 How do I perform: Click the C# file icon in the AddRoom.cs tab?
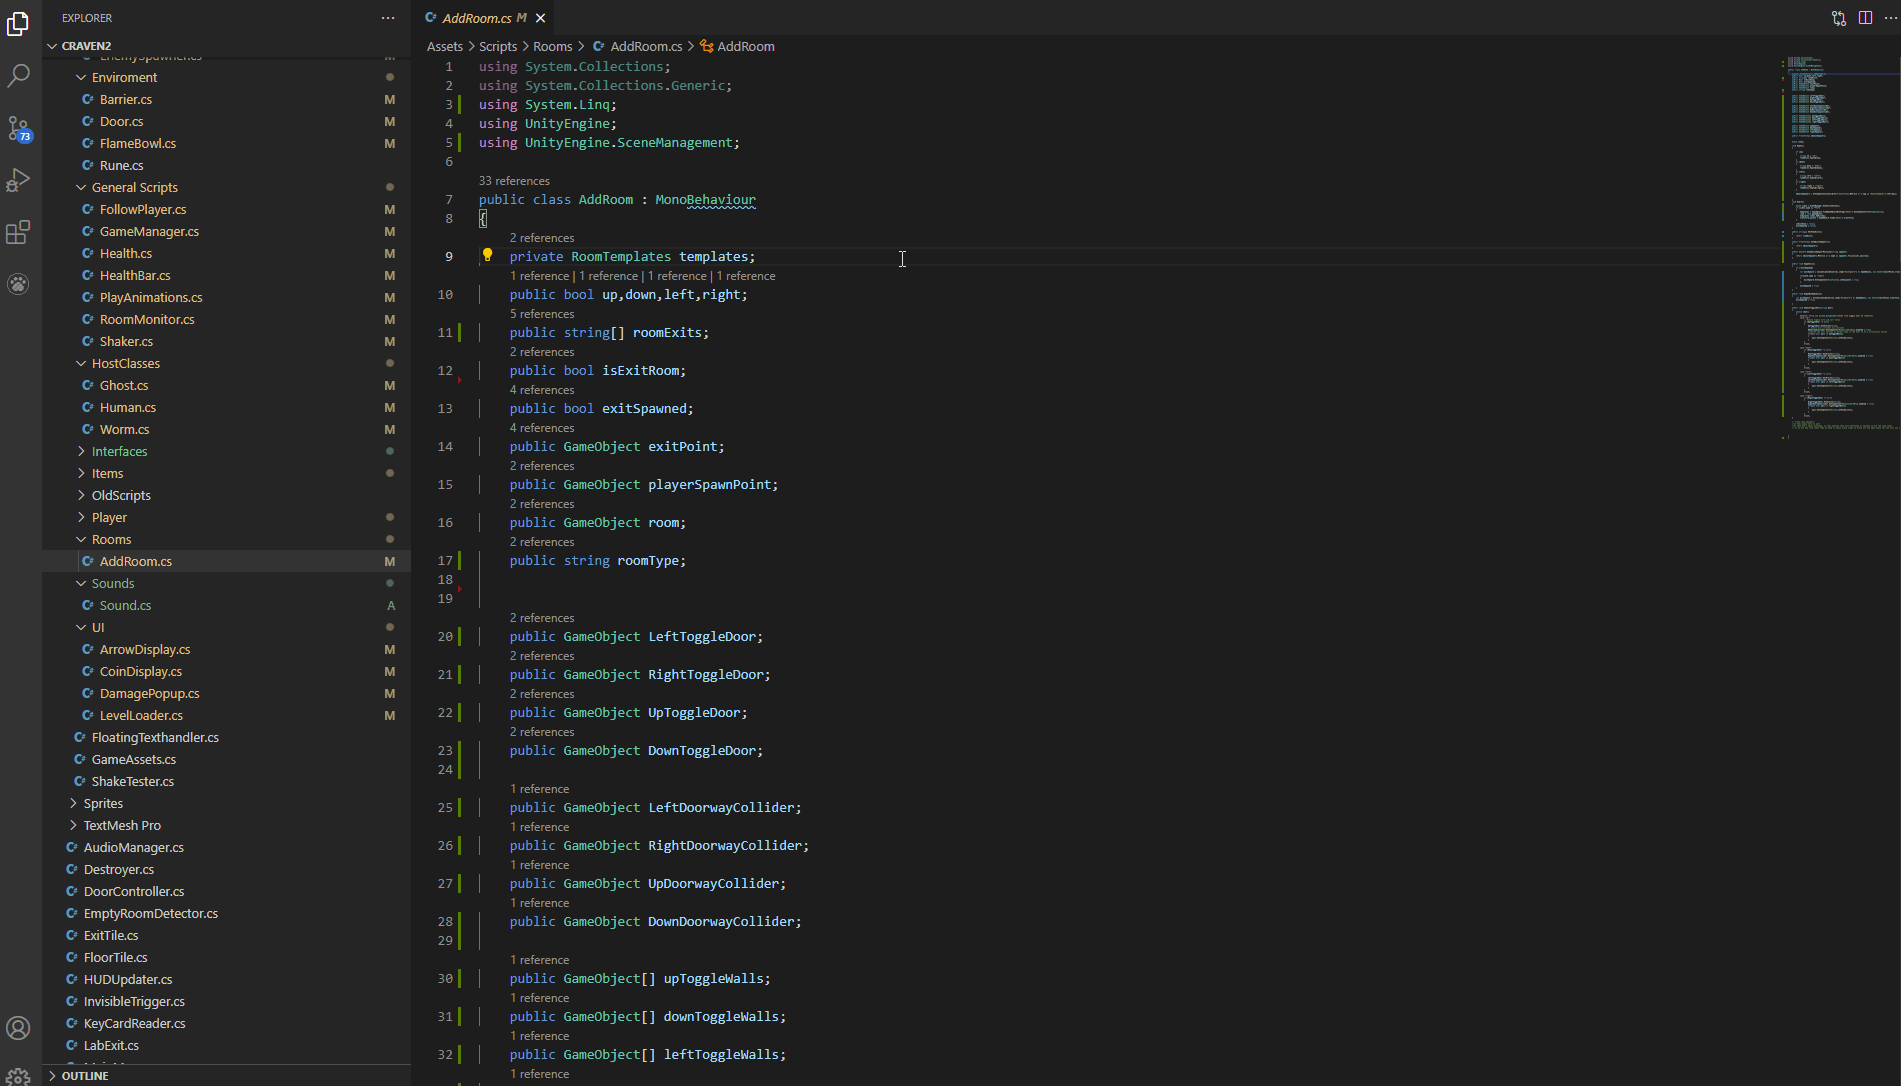(431, 18)
